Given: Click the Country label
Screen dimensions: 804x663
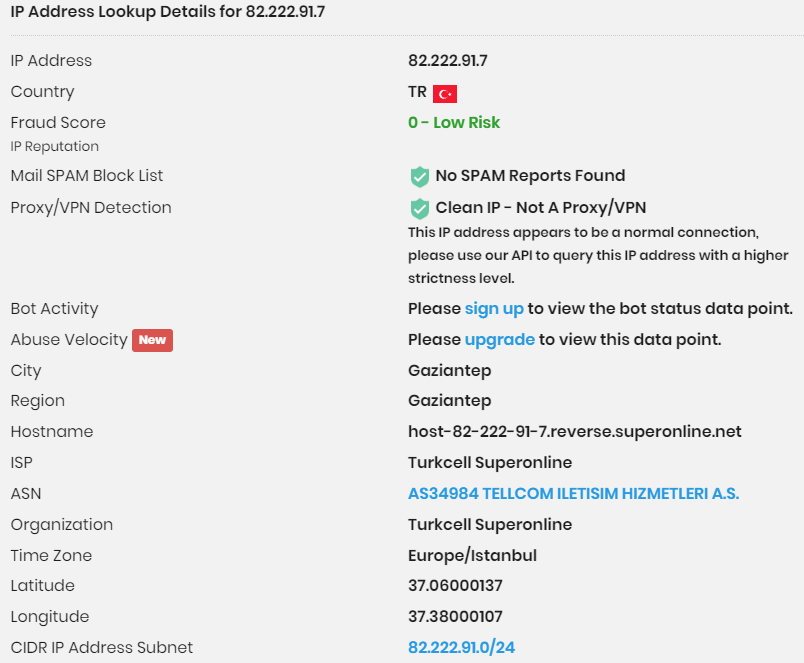Looking at the screenshot, I should pos(43,92).
